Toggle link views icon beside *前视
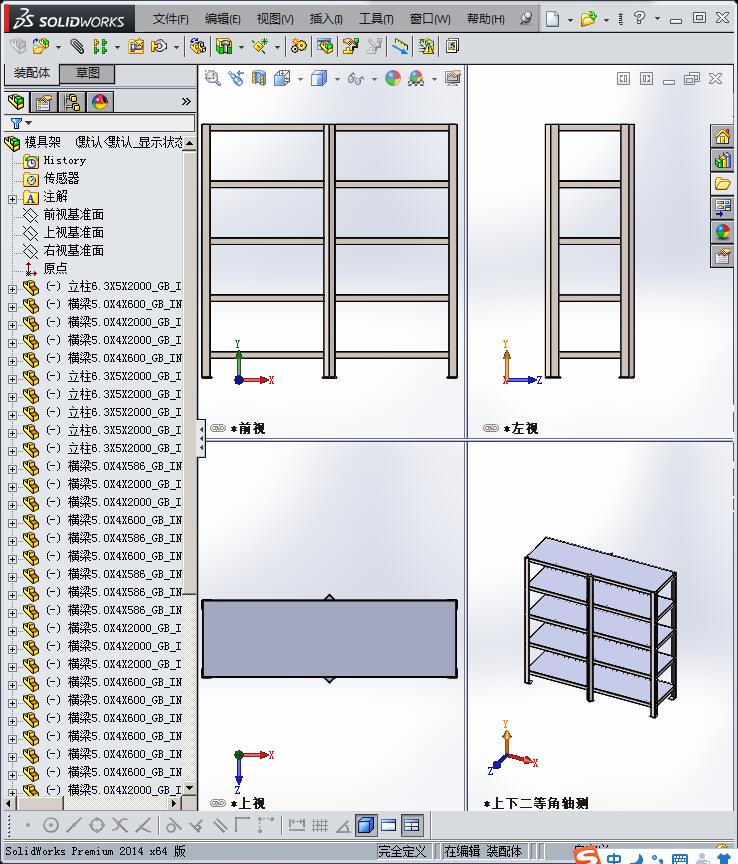This screenshot has height=864, width=738. click(x=218, y=428)
